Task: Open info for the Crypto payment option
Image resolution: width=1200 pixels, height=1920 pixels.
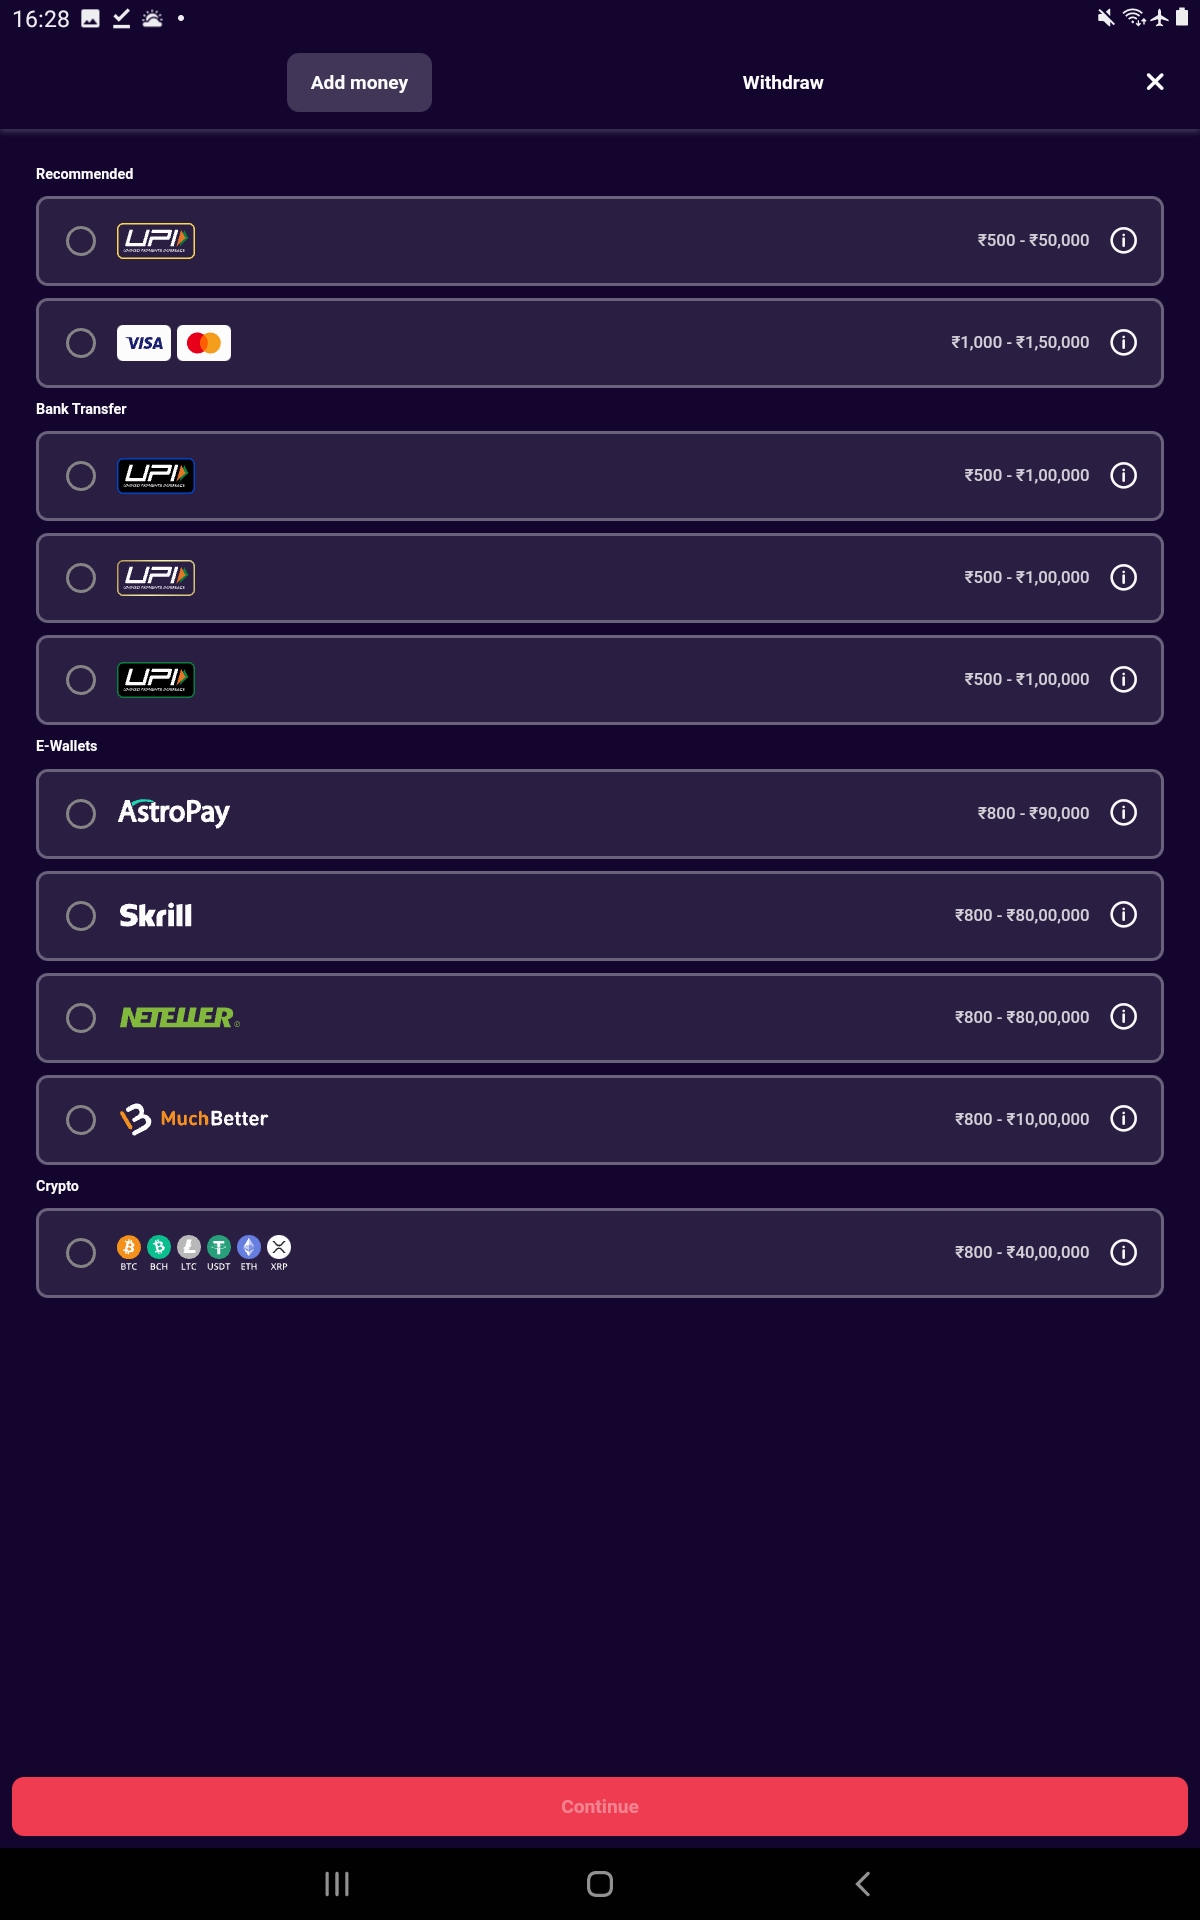Action: pos(1124,1252)
